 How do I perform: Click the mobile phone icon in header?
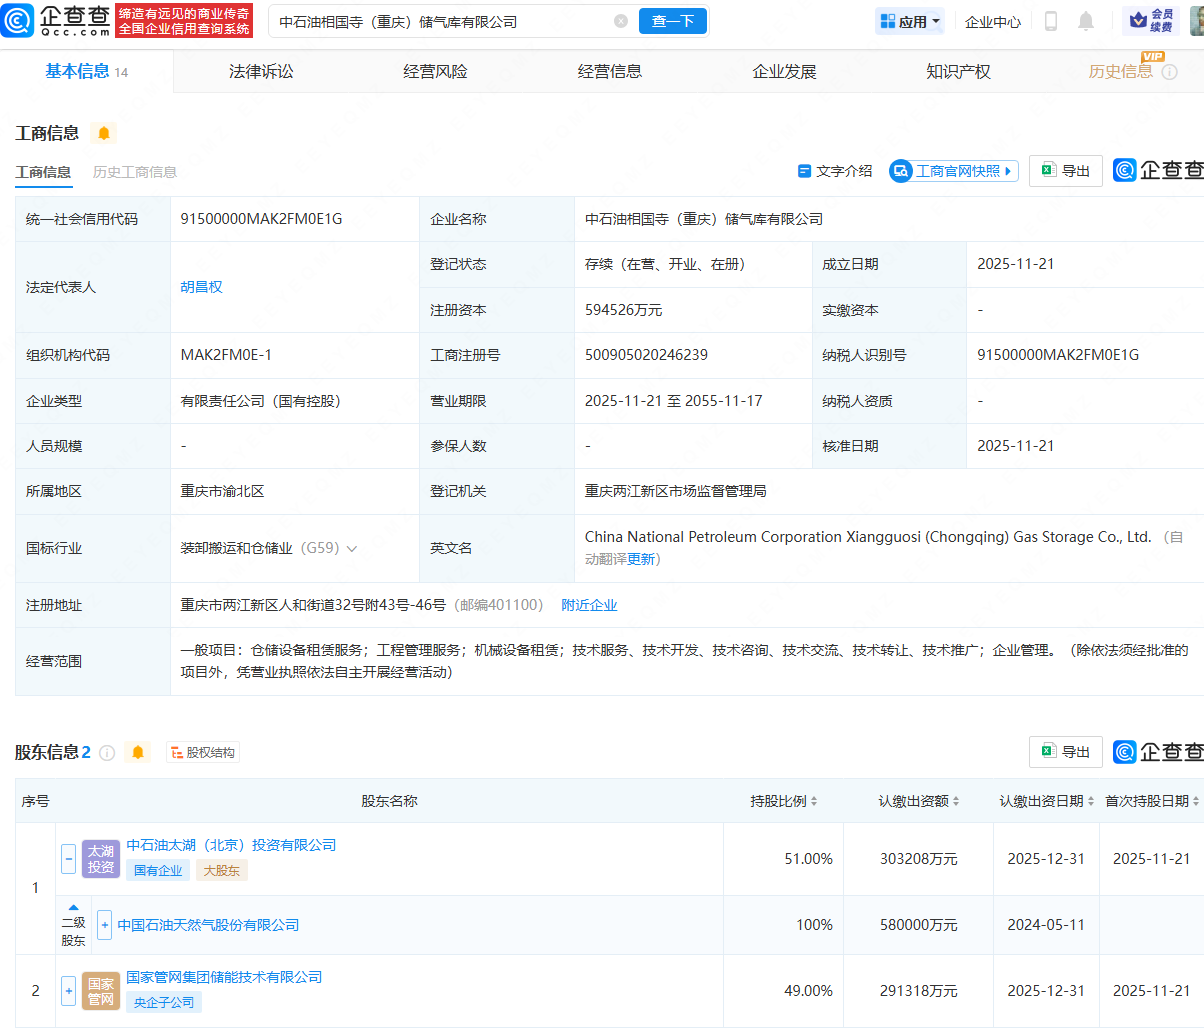coord(1051,21)
